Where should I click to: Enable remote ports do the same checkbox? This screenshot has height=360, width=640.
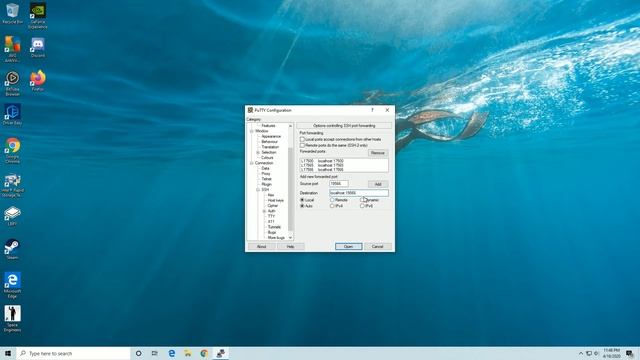[x=302, y=145]
